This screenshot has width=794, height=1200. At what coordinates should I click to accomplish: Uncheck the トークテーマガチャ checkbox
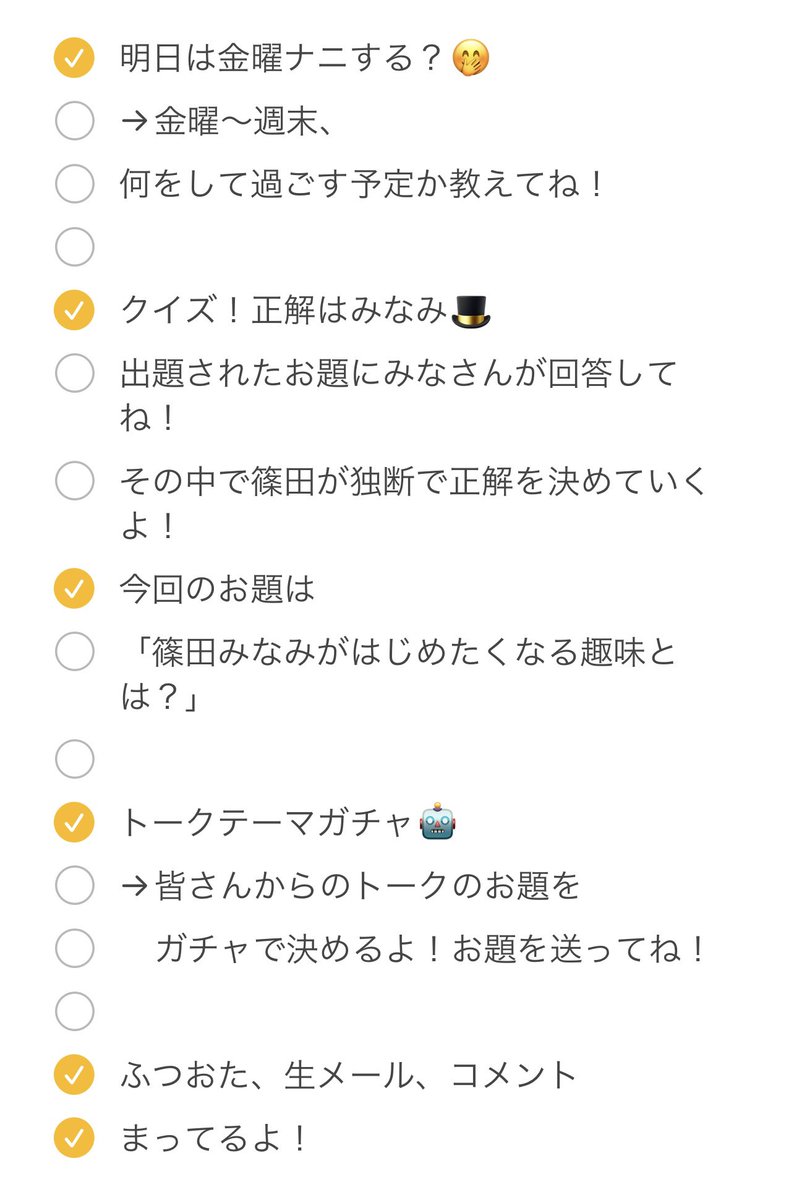(73, 823)
